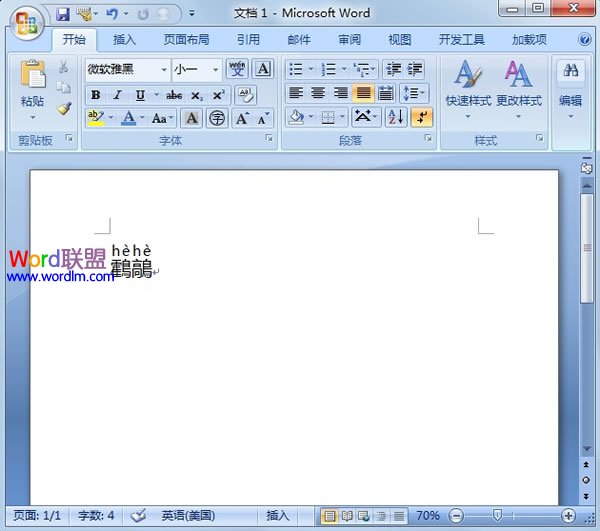Open the 字体 dialog launcher
Viewport: 600px width, 531px height.
[269, 138]
